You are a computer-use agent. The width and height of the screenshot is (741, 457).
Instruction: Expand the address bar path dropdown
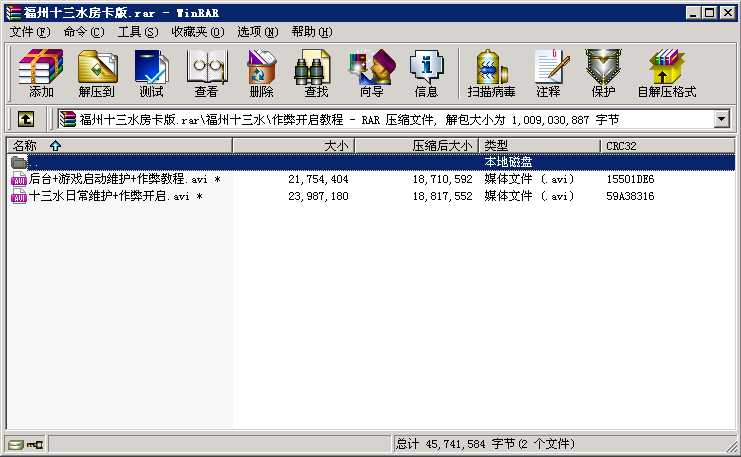click(x=721, y=119)
